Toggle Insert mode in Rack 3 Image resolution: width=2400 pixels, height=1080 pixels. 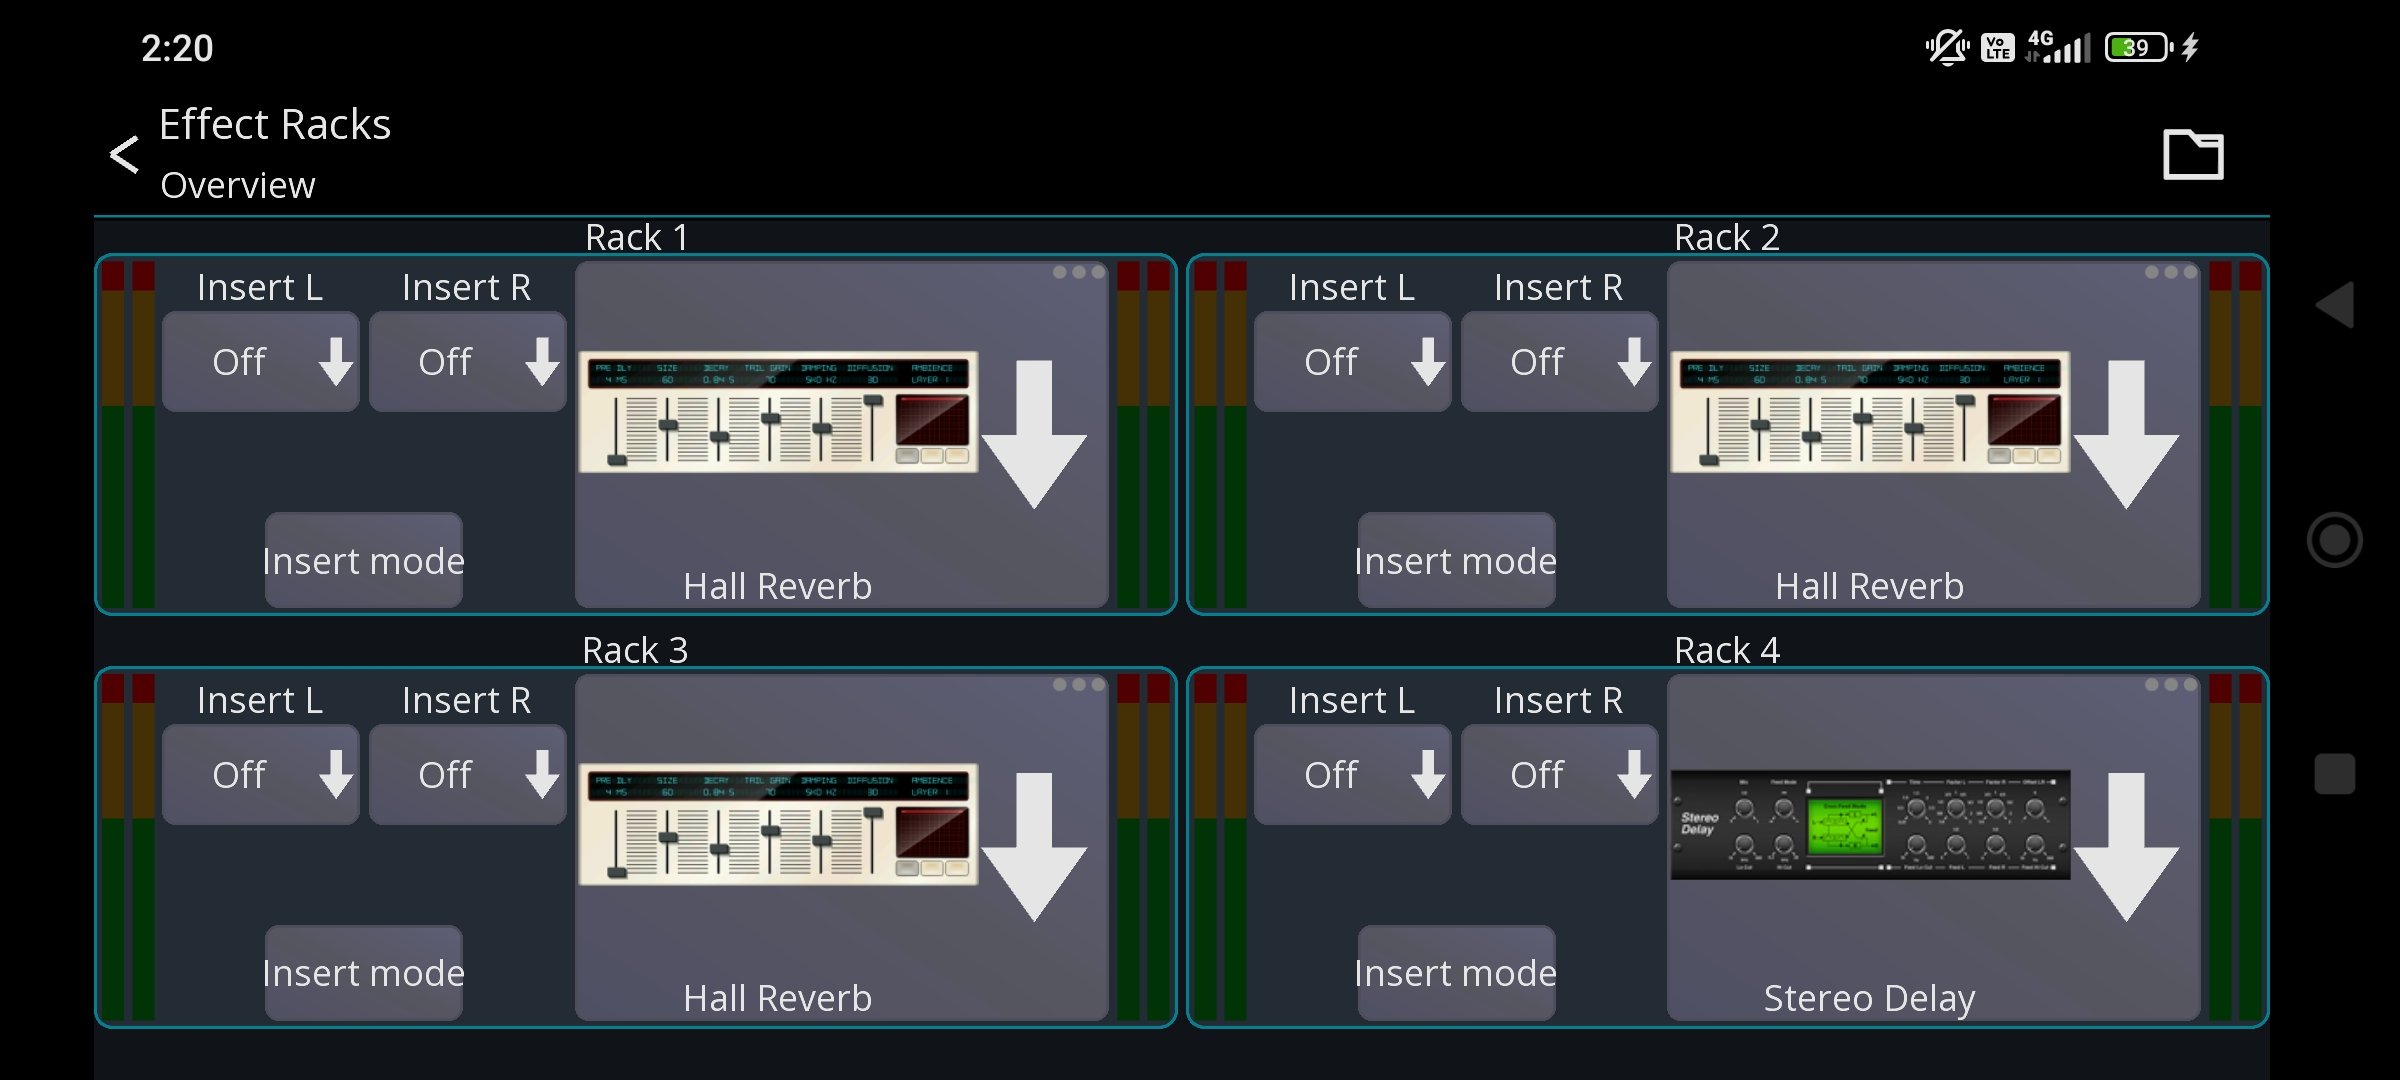click(364, 973)
